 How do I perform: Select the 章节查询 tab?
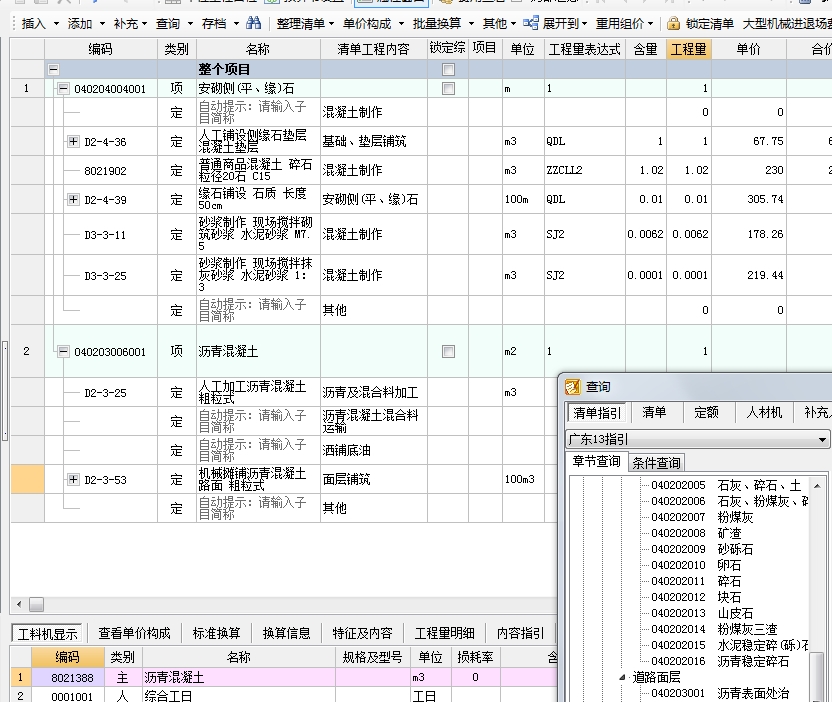coord(596,462)
